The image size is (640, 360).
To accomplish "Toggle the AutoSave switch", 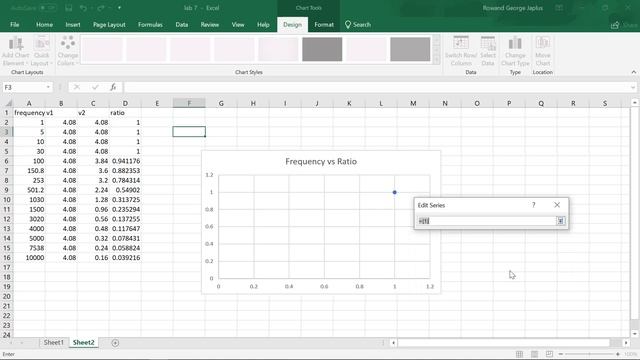I will coord(48,8).
